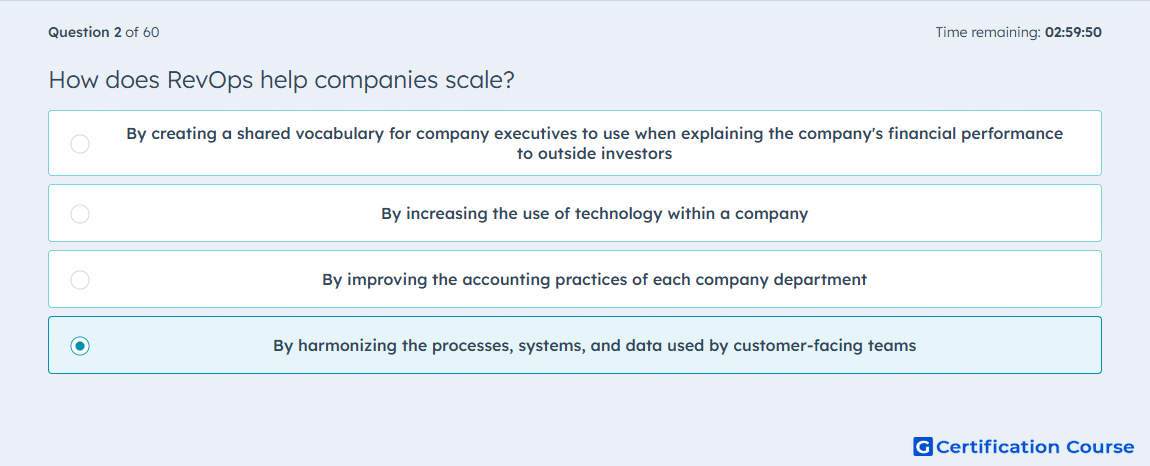Click 'to outside investors' line in first answer
The image size is (1150, 466).
coord(594,154)
